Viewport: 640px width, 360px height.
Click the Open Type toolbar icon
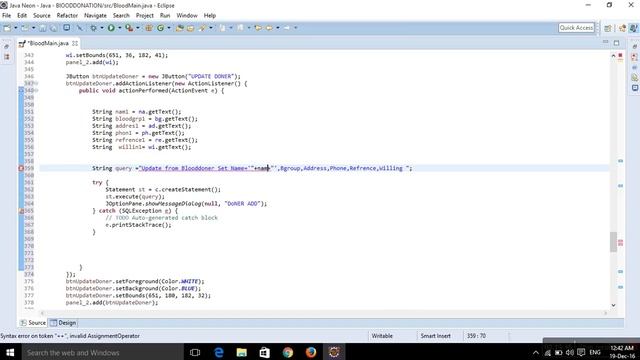pyautogui.click(x=180, y=28)
